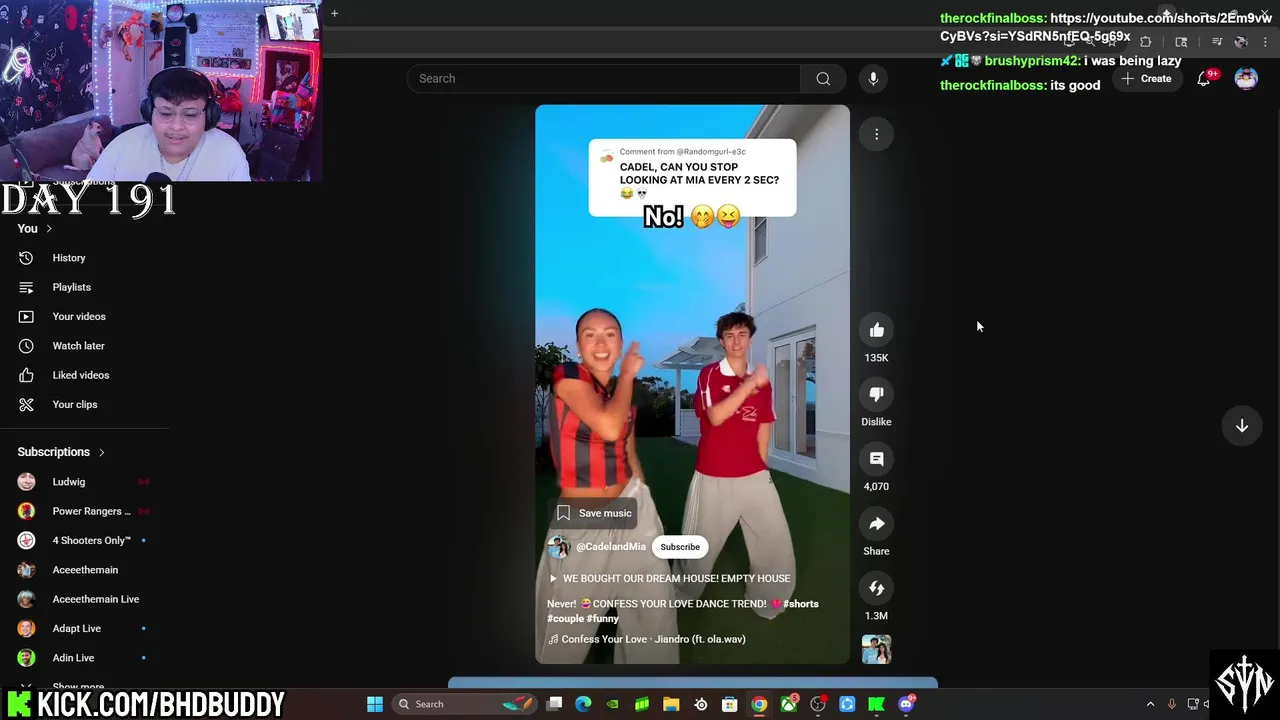Open YouTube notifications bell
The height and width of the screenshot is (720, 1280).
pos(1204,79)
